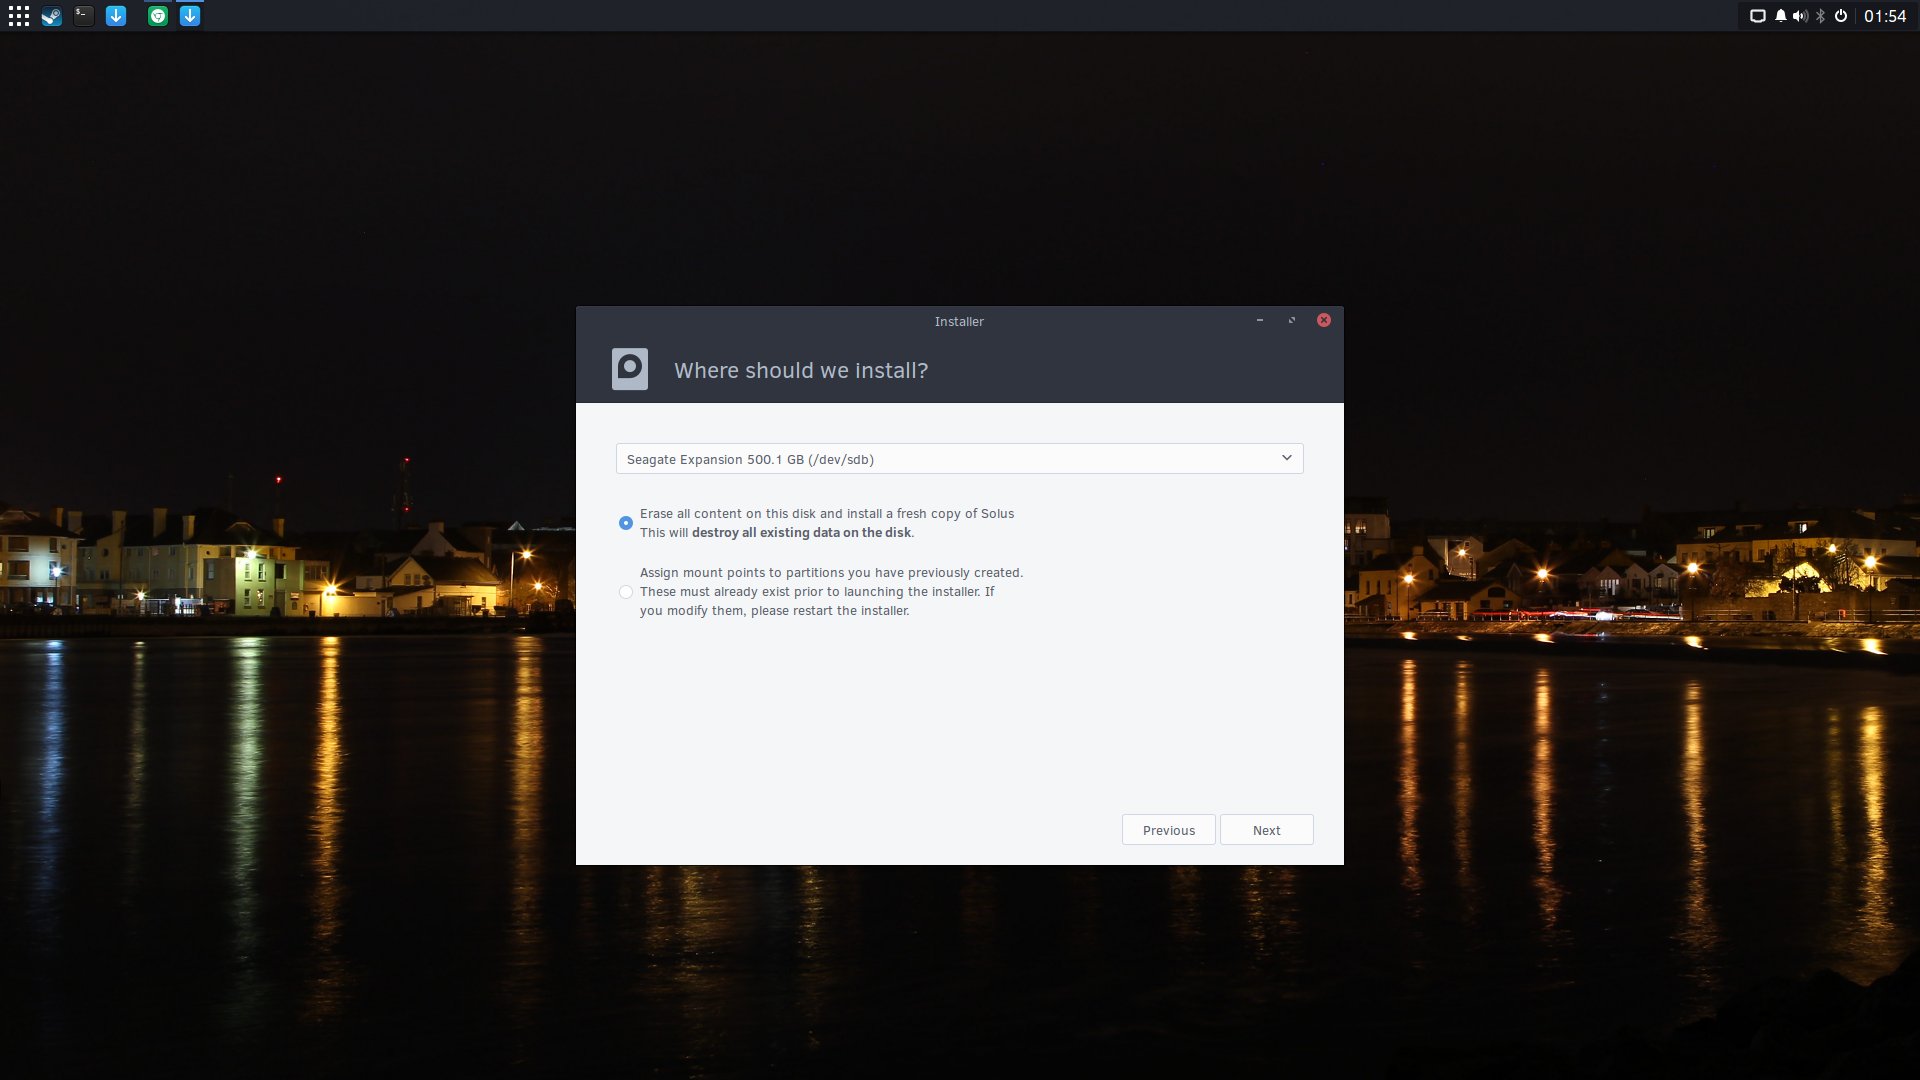Viewport: 1920px width, 1080px height.
Task: Return to the Previous installer page
Action: pos(1168,830)
